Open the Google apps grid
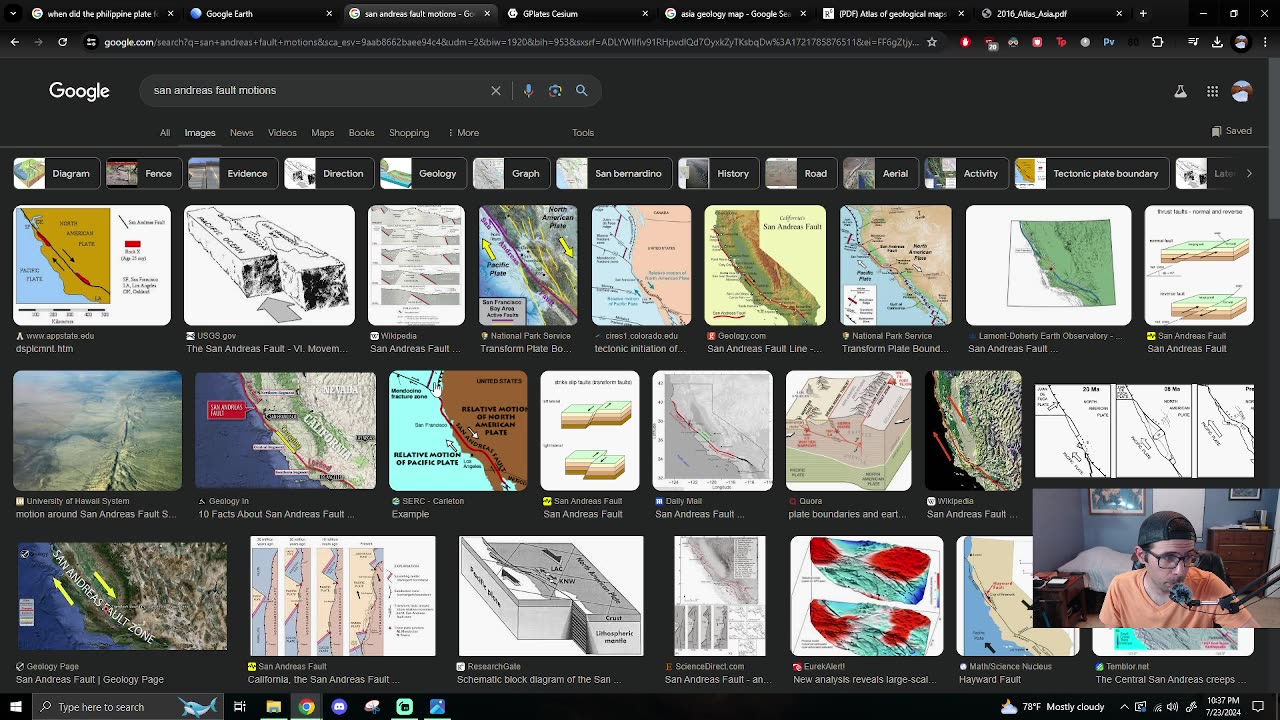1280x720 pixels. [x=1212, y=91]
